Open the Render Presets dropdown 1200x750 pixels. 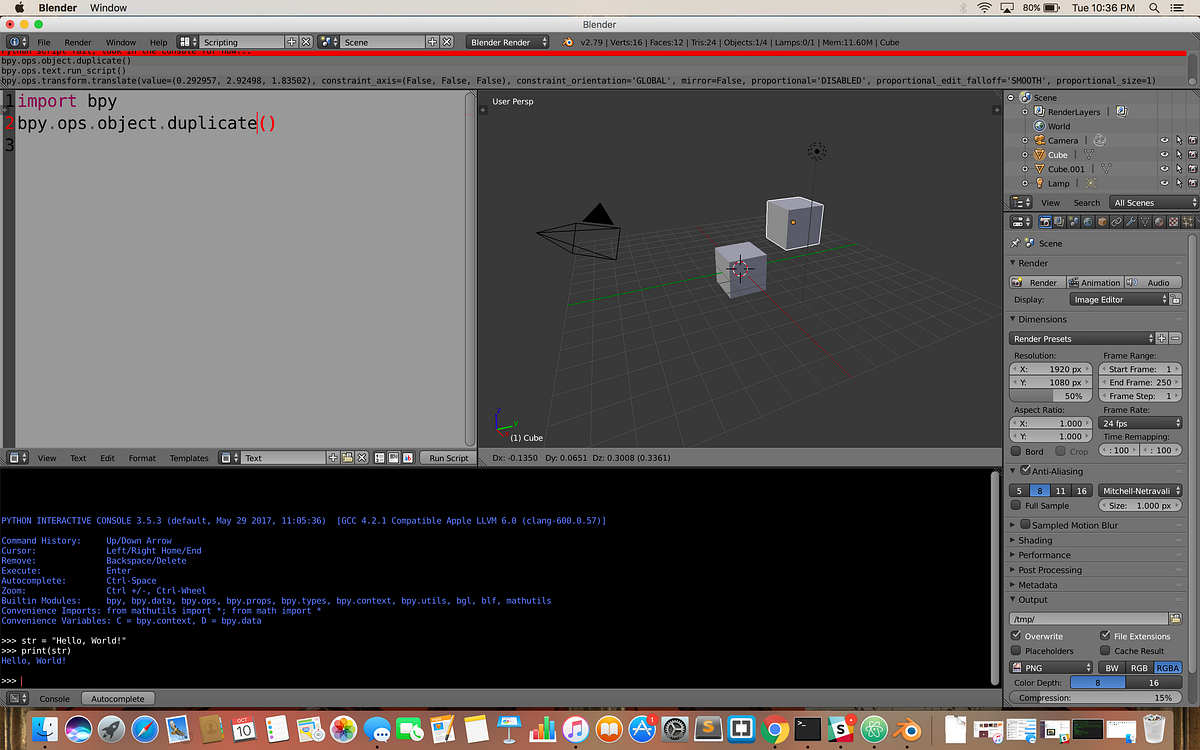1079,338
